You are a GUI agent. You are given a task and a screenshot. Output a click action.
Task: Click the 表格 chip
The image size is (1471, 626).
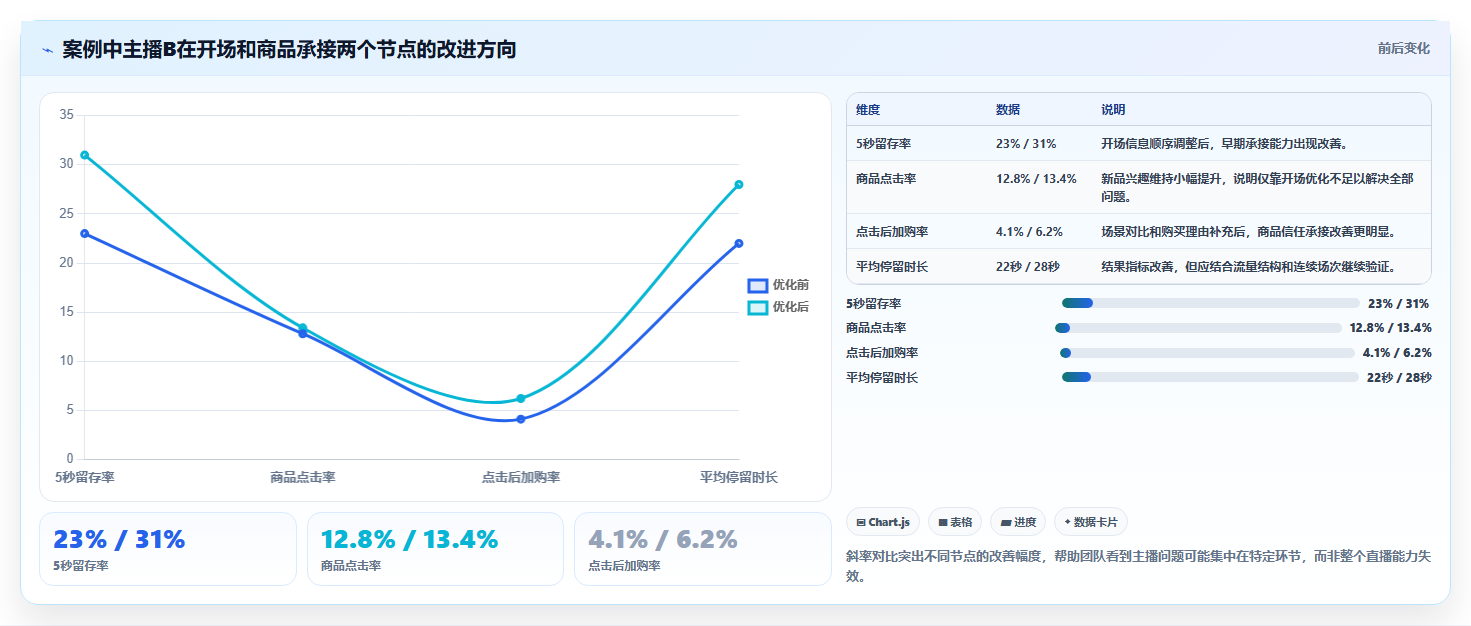pyautogui.click(x=955, y=522)
